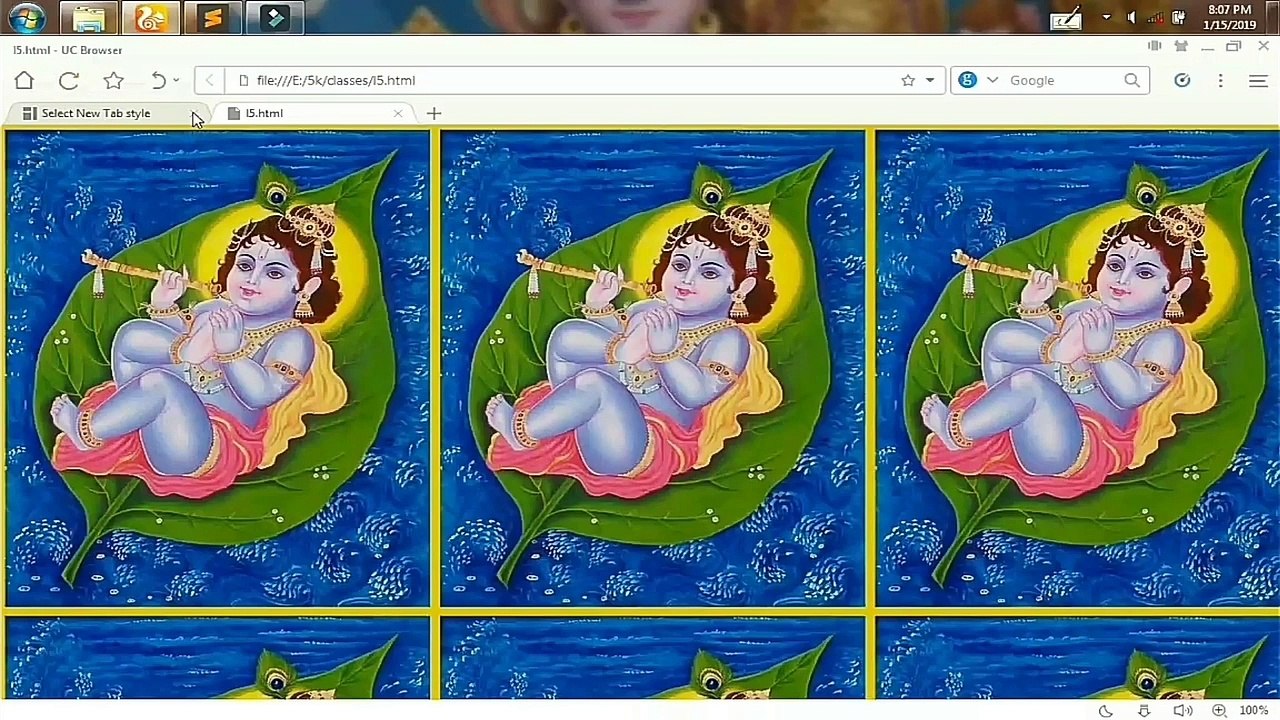Expand the undo closed tabs dropdown arrow
Image resolution: width=1280 pixels, height=720 pixels.
pyautogui.click(x=176, y=80)
